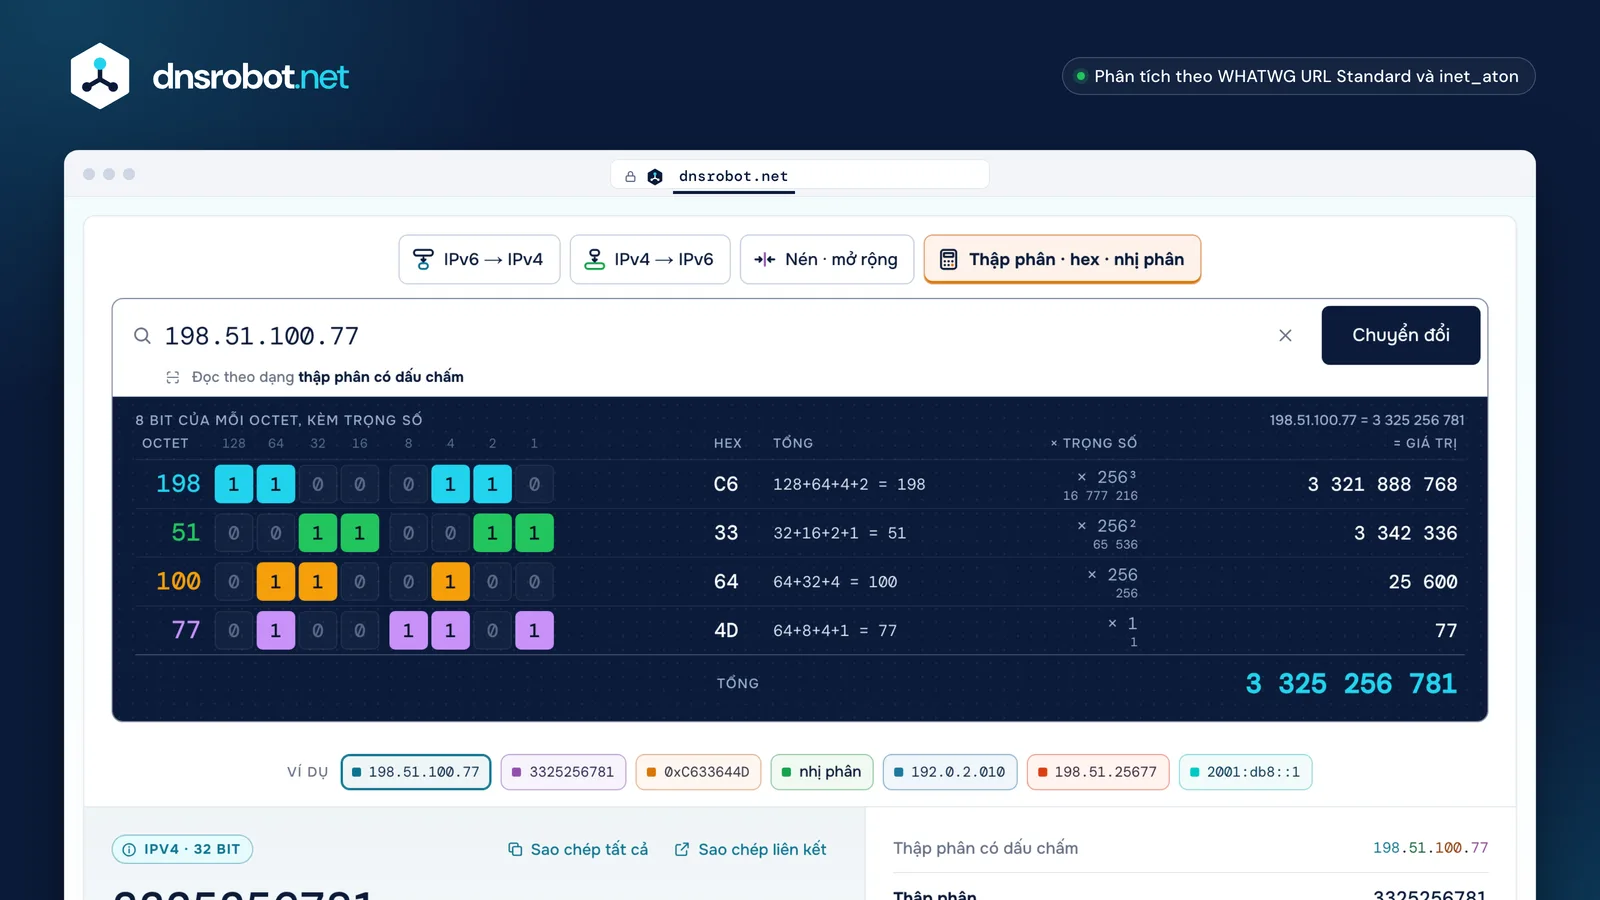
Task: Click the dnsrobot hexagon logo icon
Action: 100,76
